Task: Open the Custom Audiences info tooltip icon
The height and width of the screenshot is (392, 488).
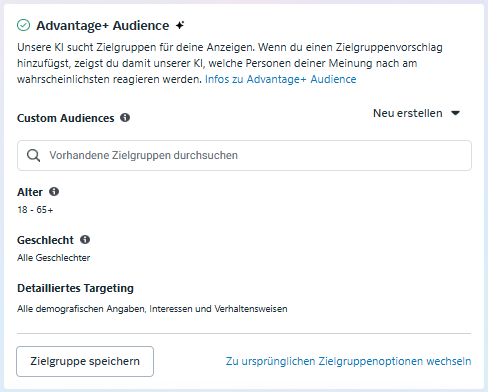Action: pos(125,118)
